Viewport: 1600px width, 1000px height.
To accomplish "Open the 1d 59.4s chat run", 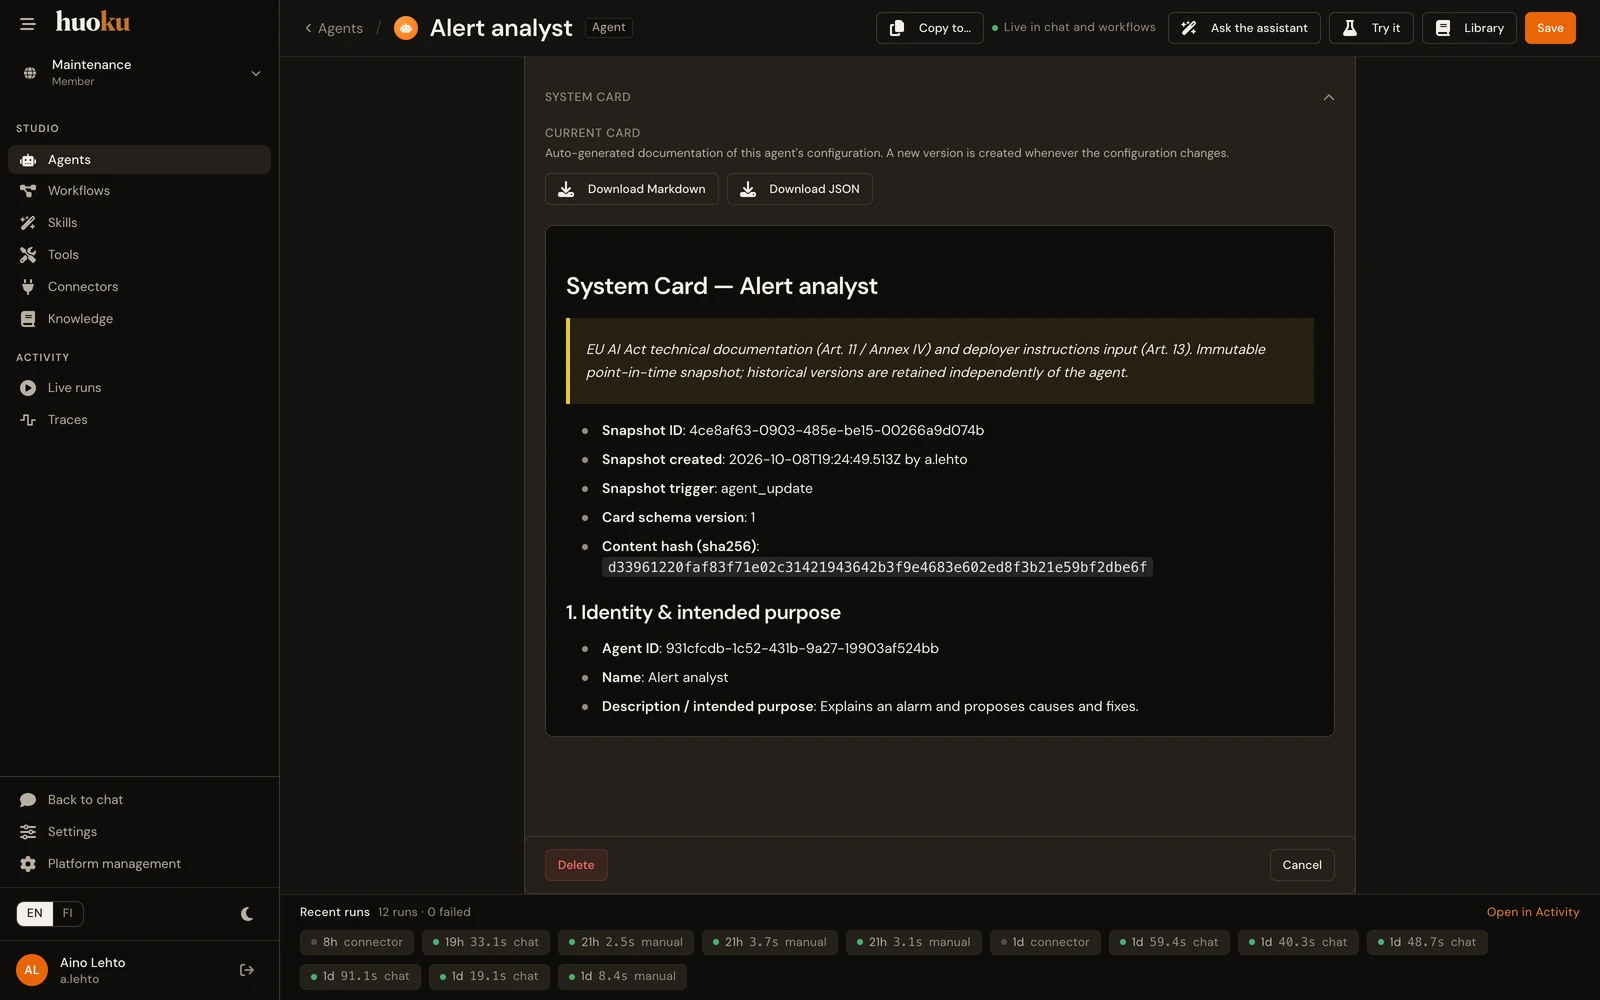I will point(1169,942).
